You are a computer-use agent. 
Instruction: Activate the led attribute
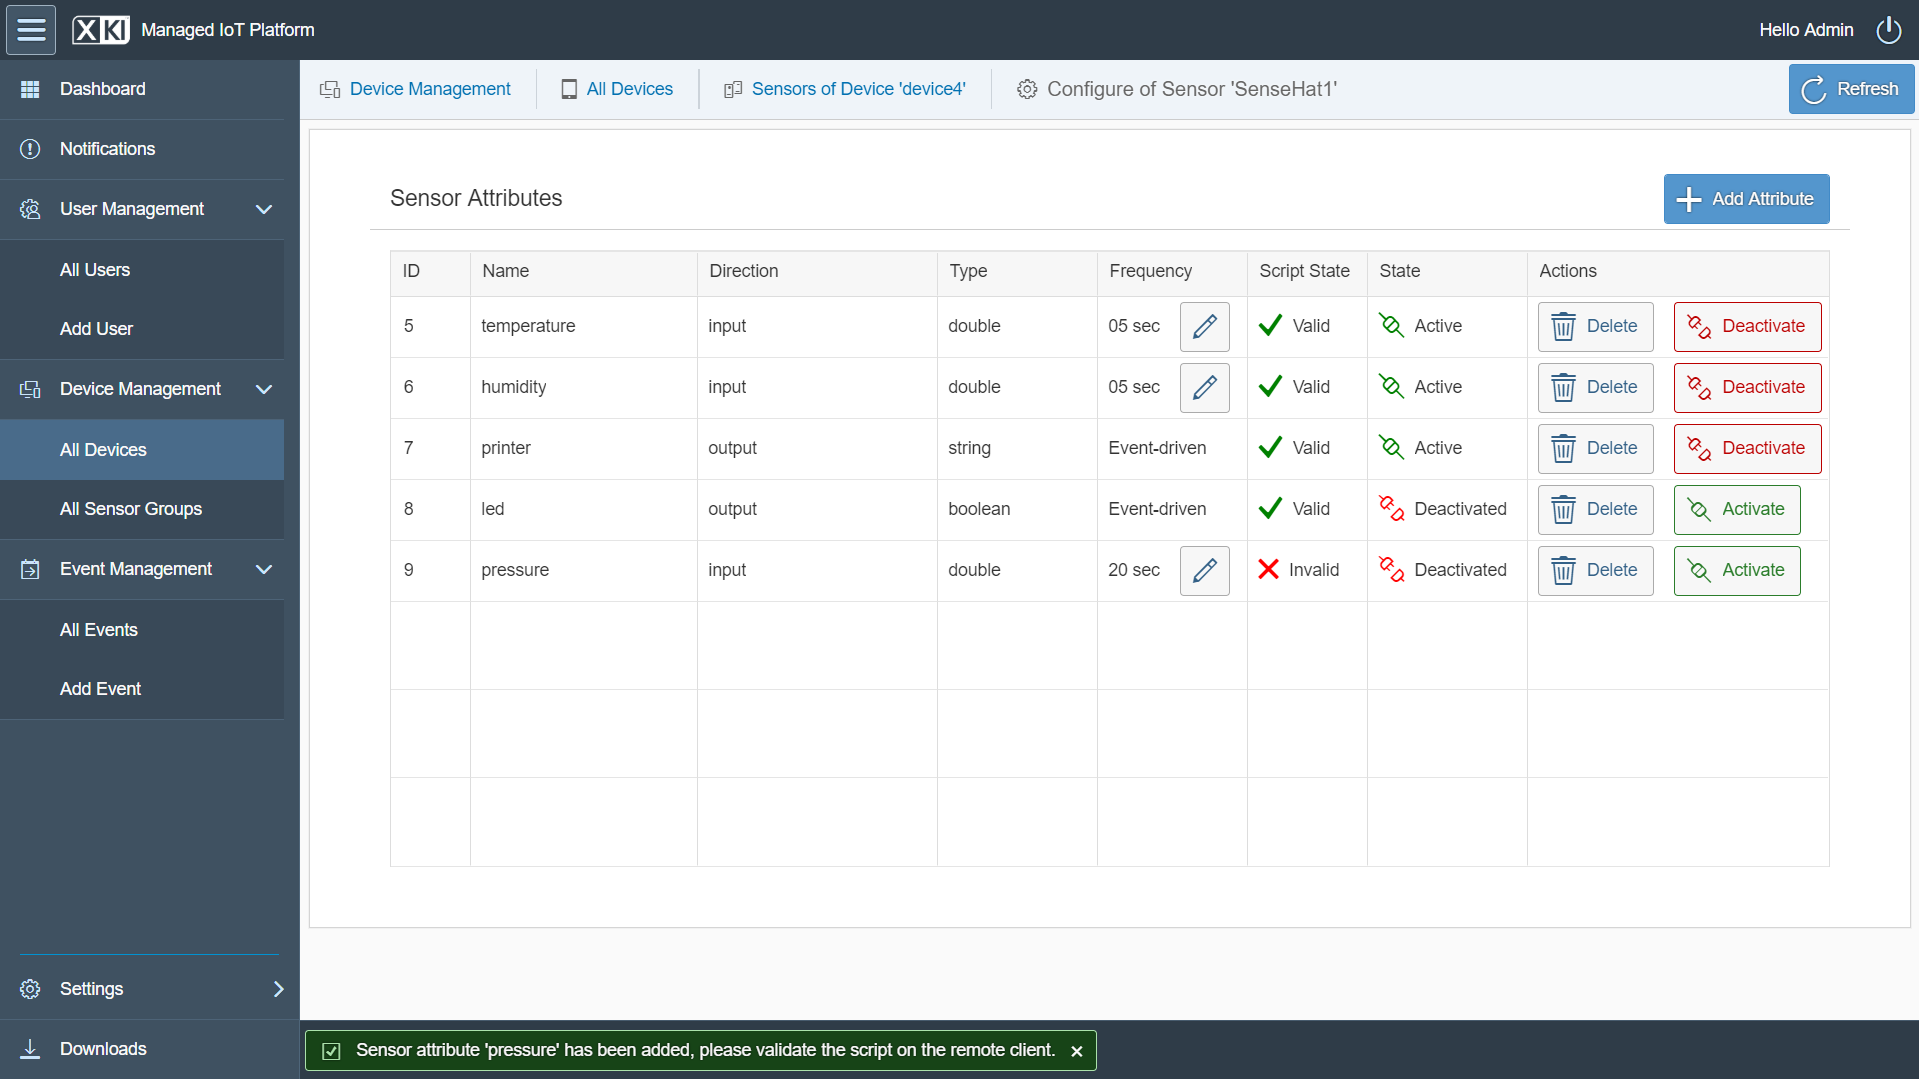pyautogui.click(x=1737, y=509)
